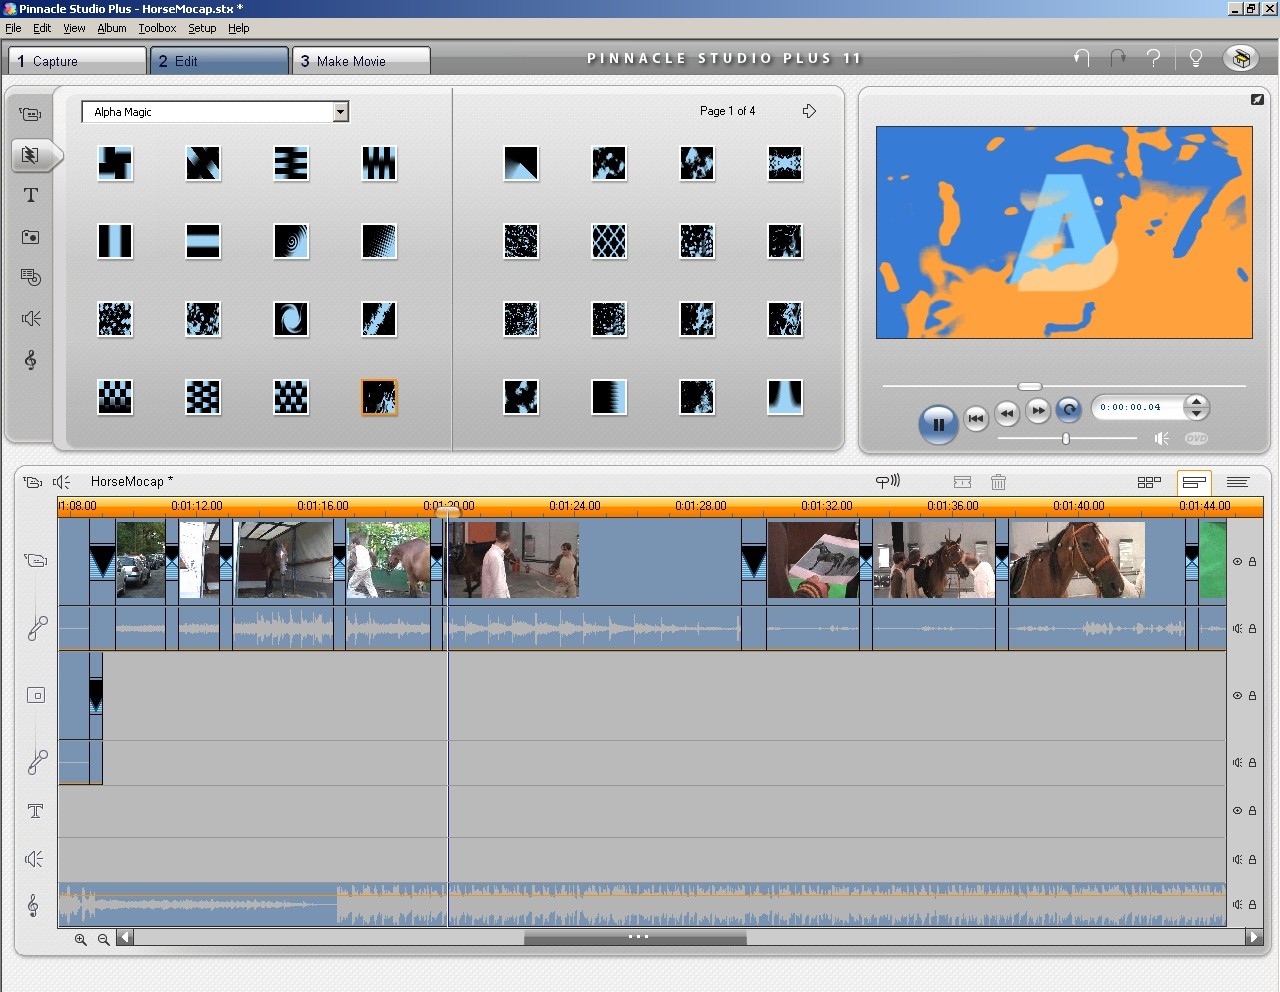1280x992 pixels.
Task: Toggle lock on the title track
Action: [1252, 811]
